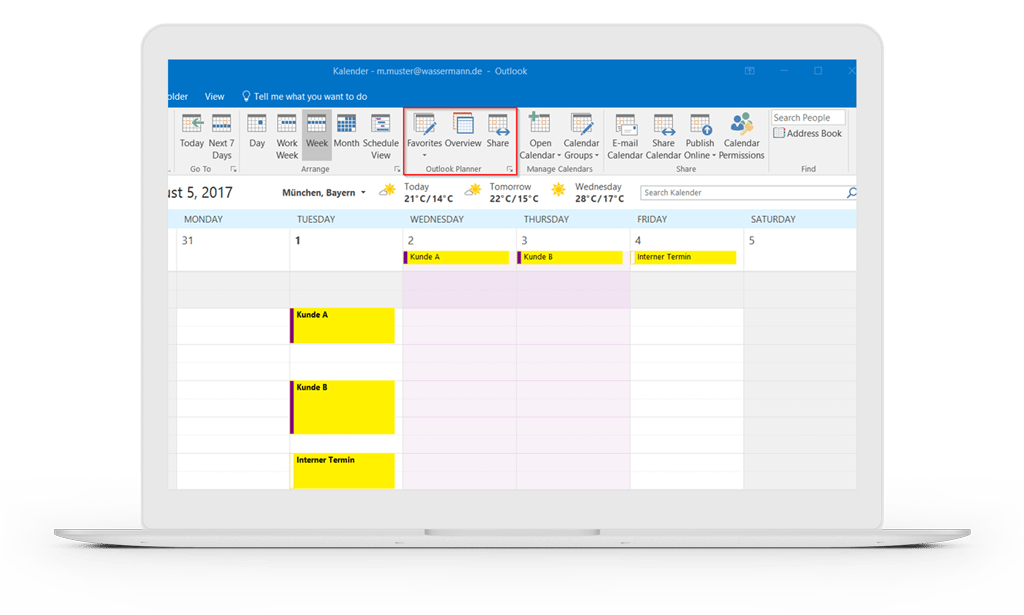Click the View ribbon tab
The width and height of the screenshot is (1024, 615).
(214, 96)
